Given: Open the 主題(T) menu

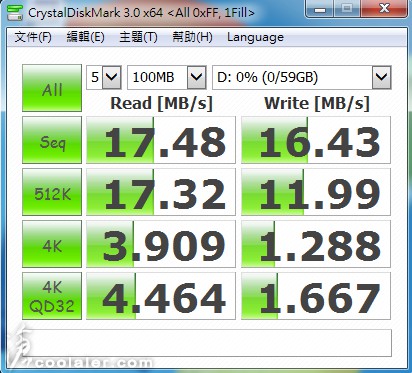Looking at the screenshot, I should (138, 37).
